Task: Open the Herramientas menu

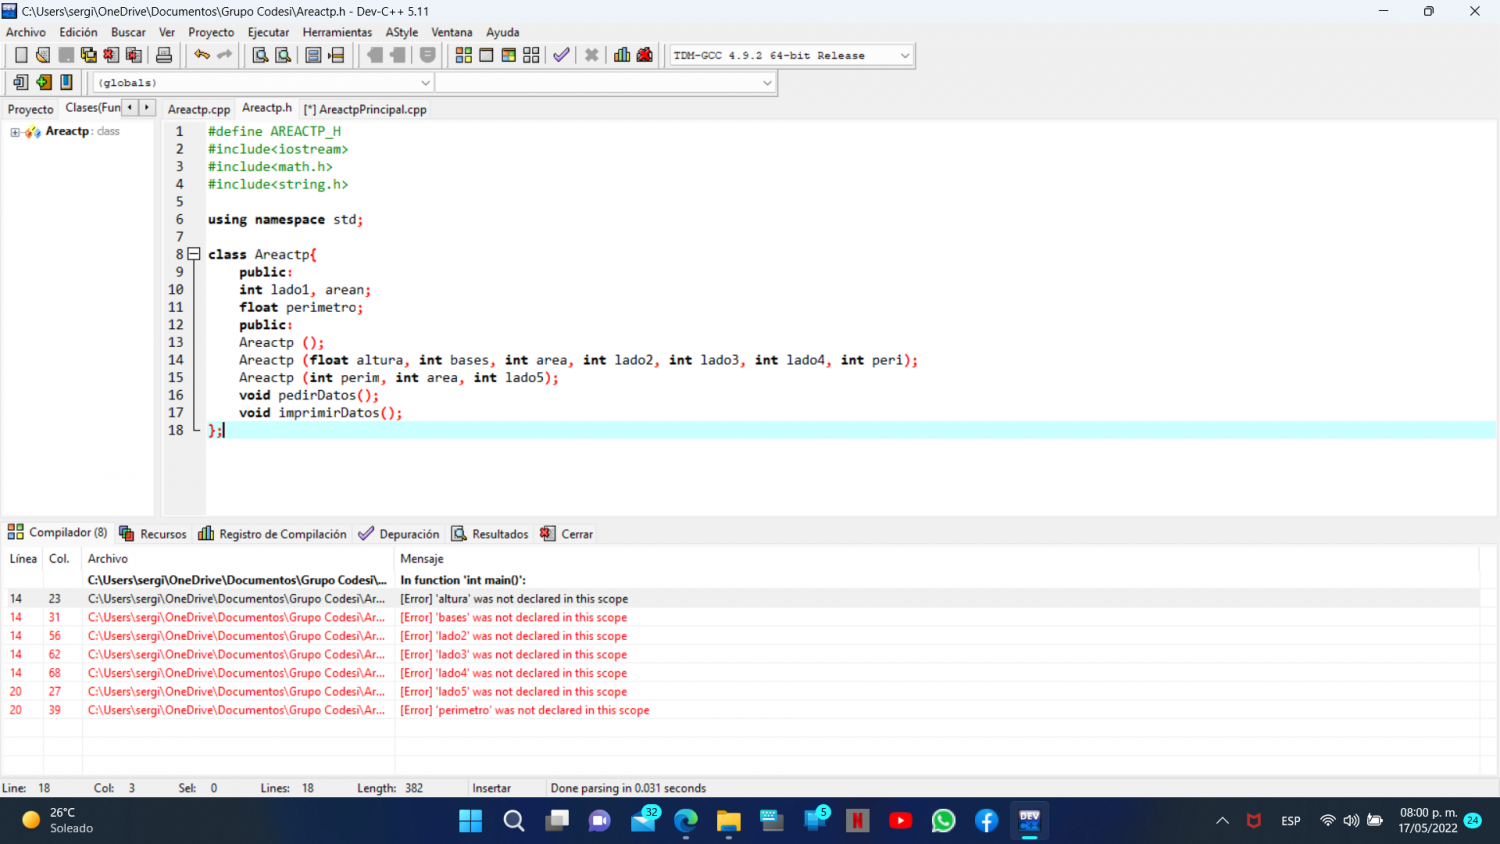Action: [337, 32]
